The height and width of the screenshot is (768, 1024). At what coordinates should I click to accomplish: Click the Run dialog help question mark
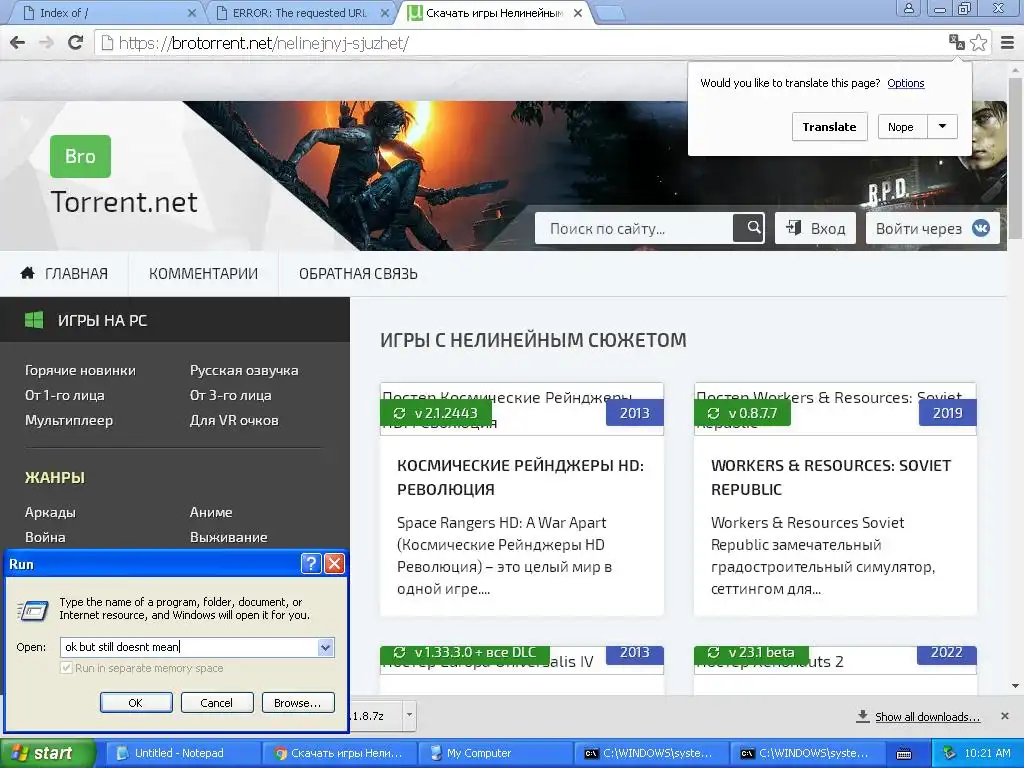(x=312, y=564)
